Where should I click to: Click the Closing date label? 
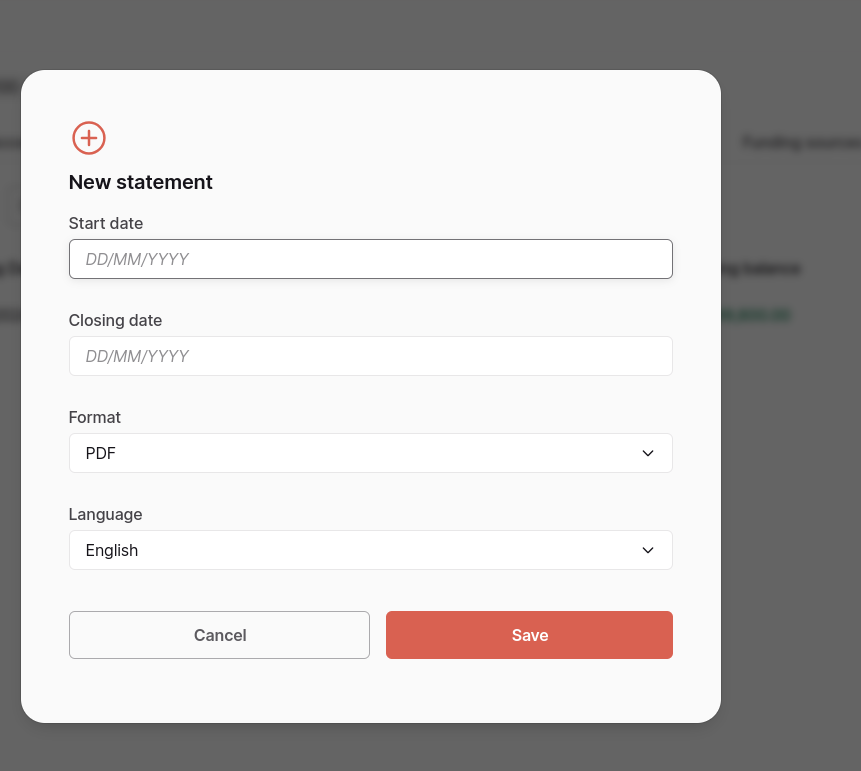coord(115,320)
